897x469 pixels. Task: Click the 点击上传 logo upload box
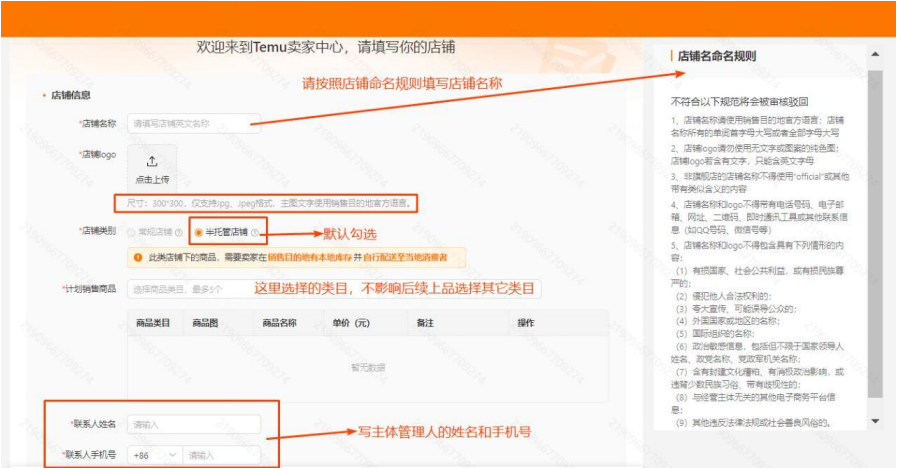coord(152,168)
